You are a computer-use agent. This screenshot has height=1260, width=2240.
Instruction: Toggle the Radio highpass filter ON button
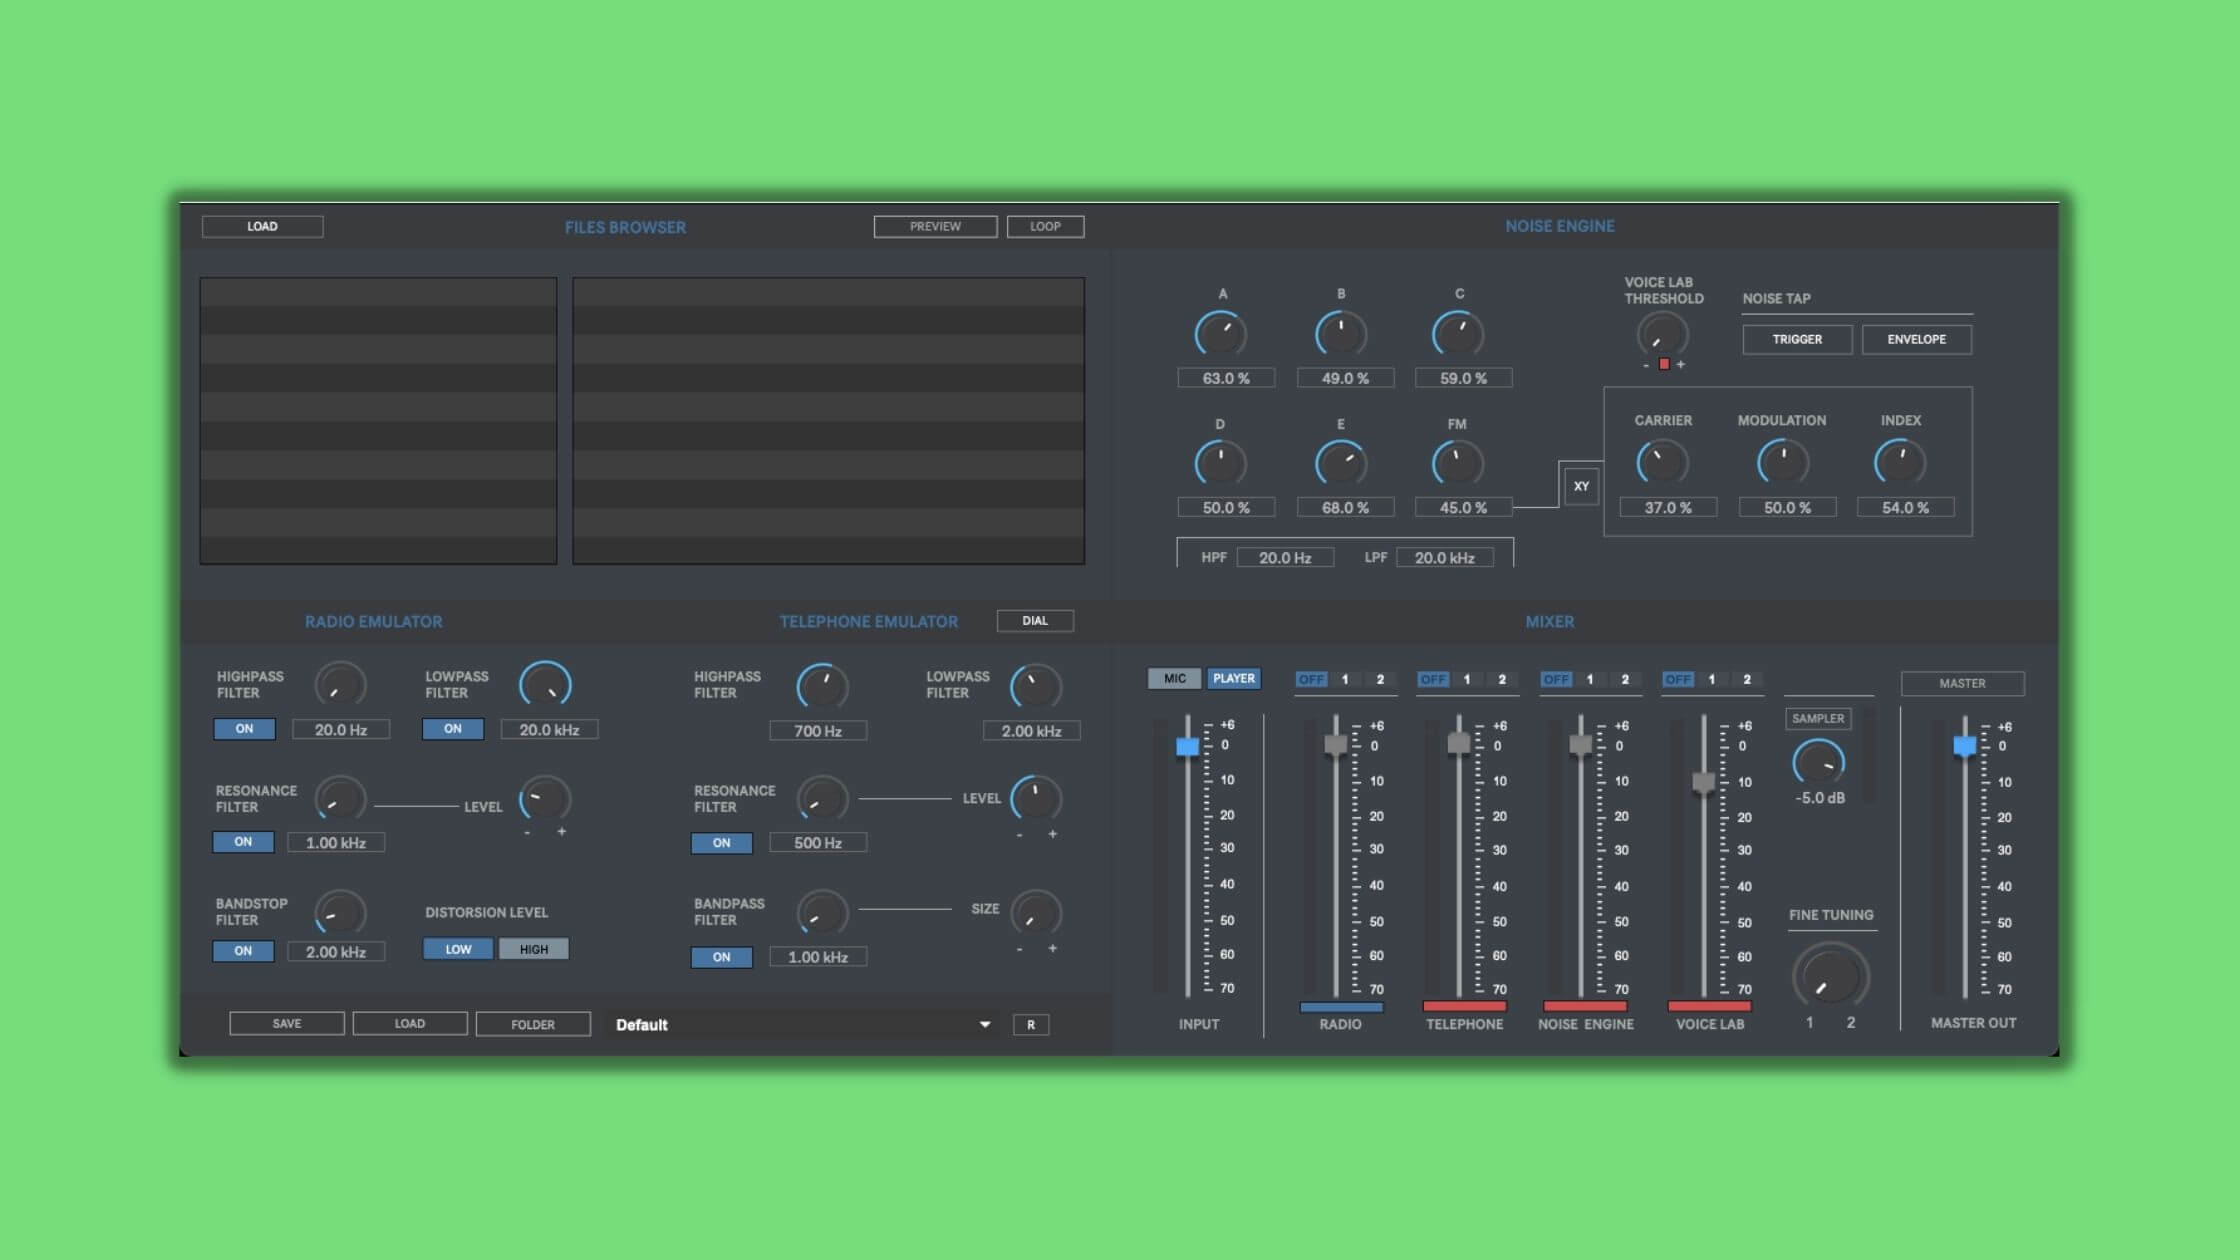244,729
